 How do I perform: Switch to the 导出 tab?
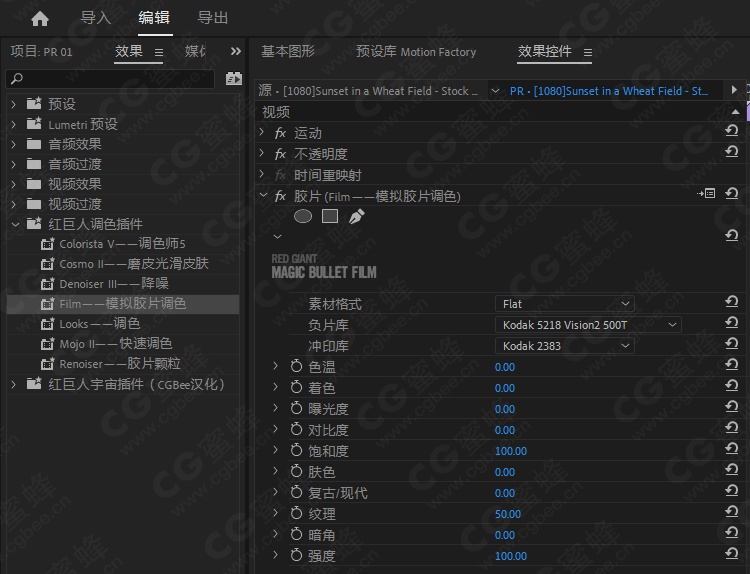click(x=213, y=18)
